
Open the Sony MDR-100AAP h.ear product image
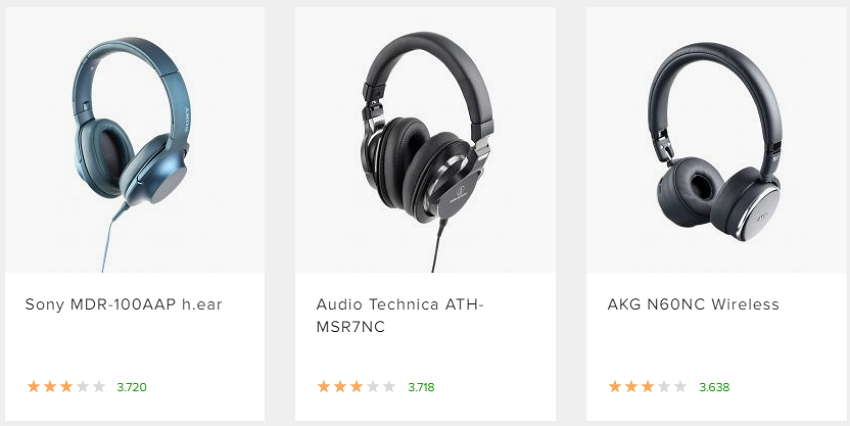coord(135,139)
